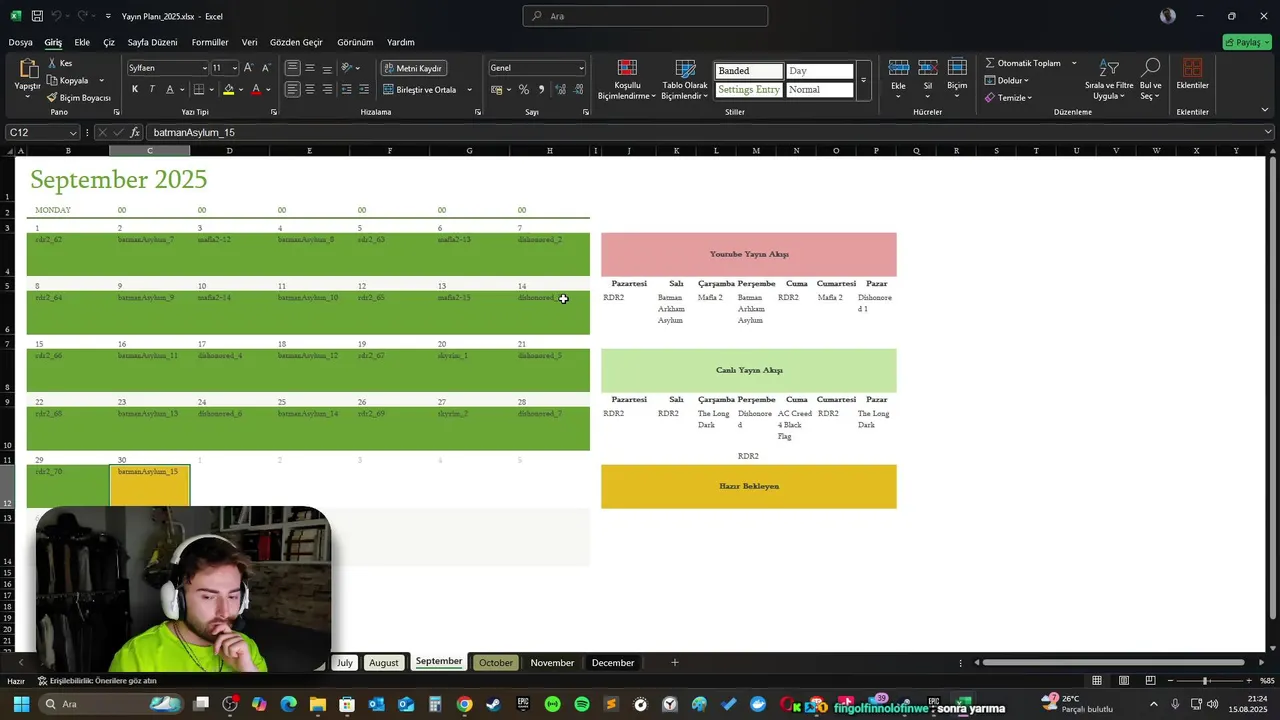
Task: Toggle underline formatting with the A button
Action: (169, 89)
